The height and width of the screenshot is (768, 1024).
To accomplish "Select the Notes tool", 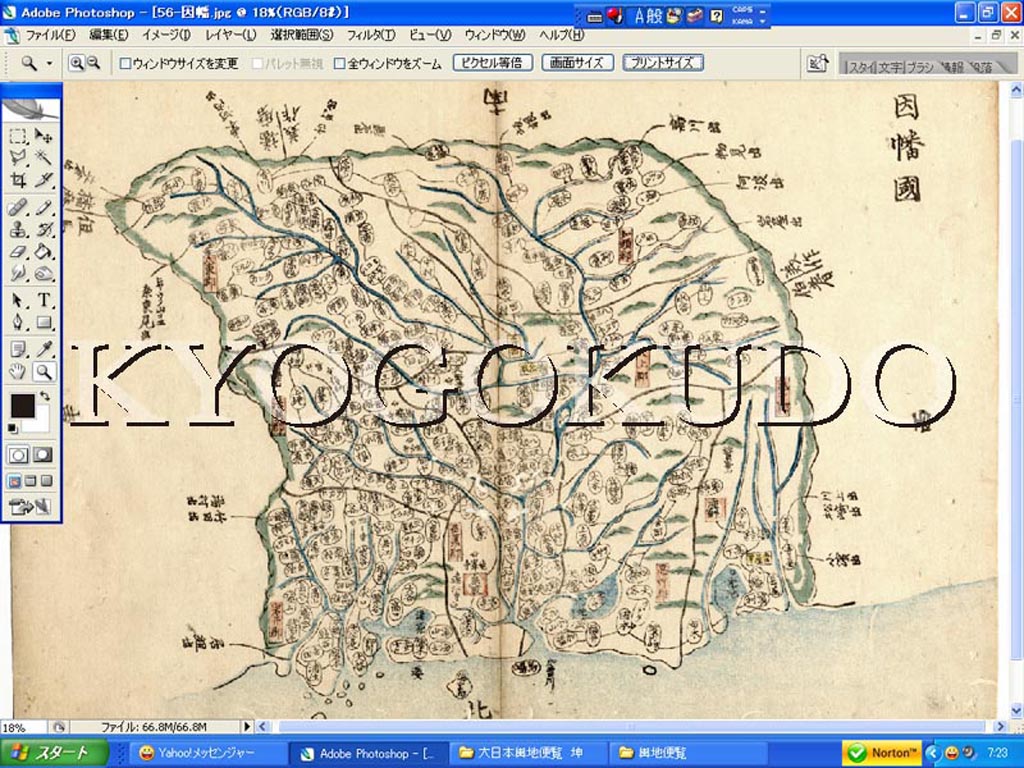I will [18, 349].
